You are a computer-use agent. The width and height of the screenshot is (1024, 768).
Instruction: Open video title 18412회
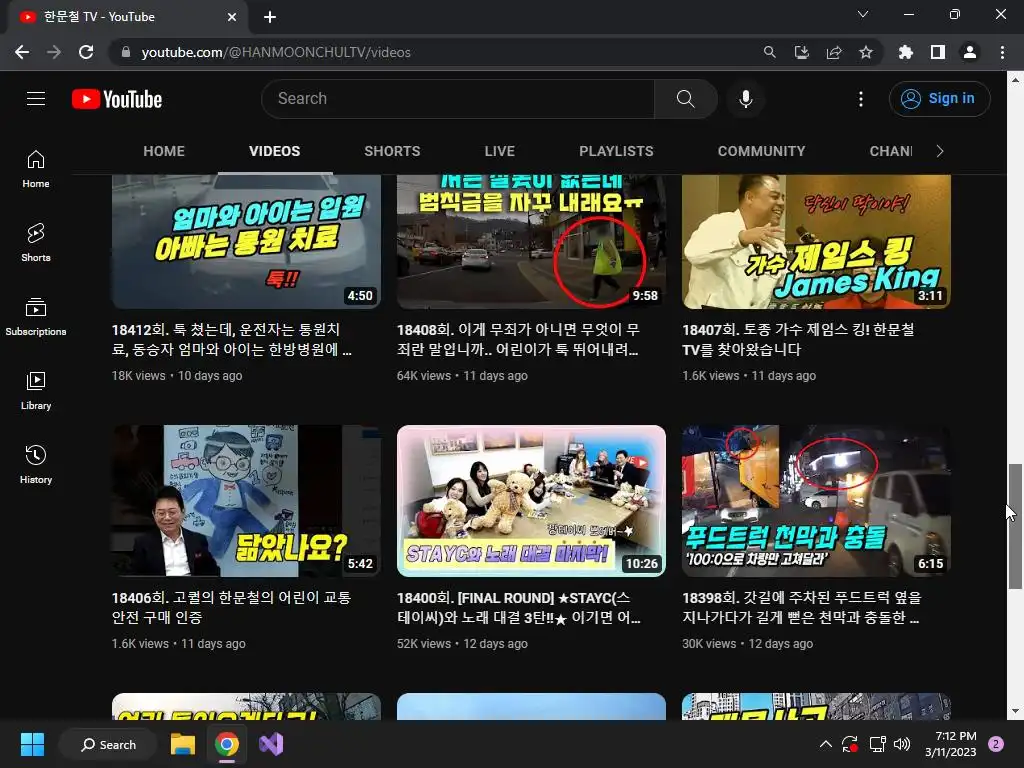[x=232, y=340]
